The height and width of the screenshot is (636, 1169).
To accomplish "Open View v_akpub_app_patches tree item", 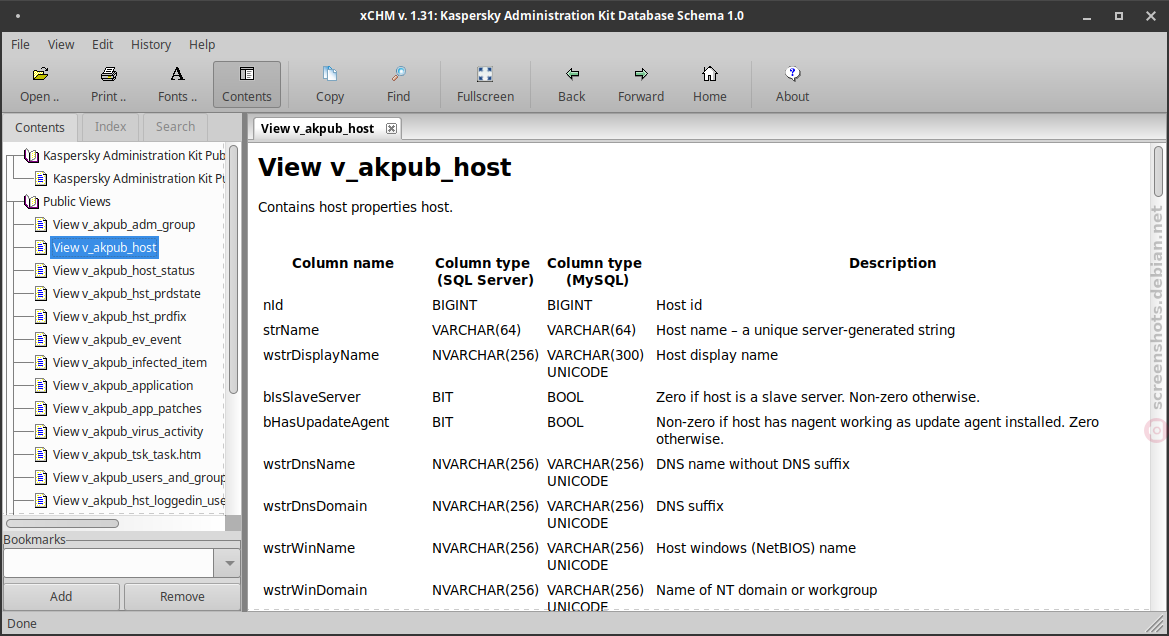I will tap(127, 409).
